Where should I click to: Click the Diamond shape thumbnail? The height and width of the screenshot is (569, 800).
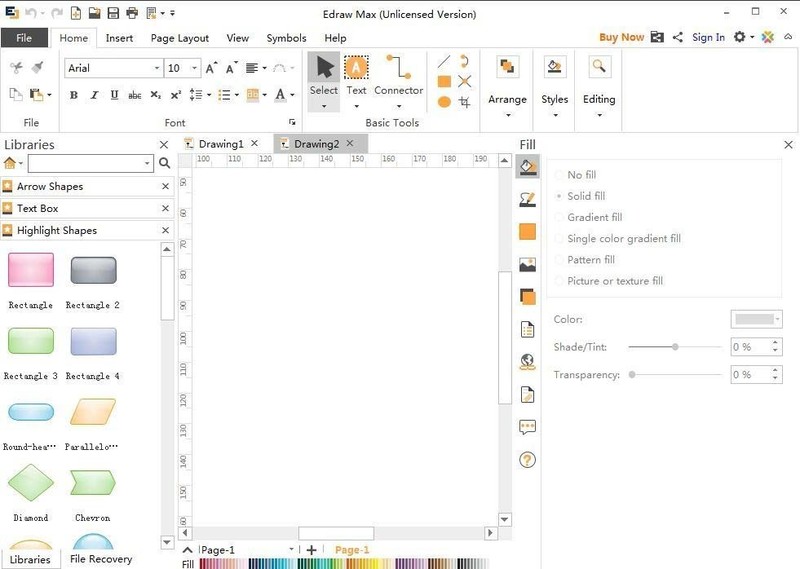[x=31, y=483]
